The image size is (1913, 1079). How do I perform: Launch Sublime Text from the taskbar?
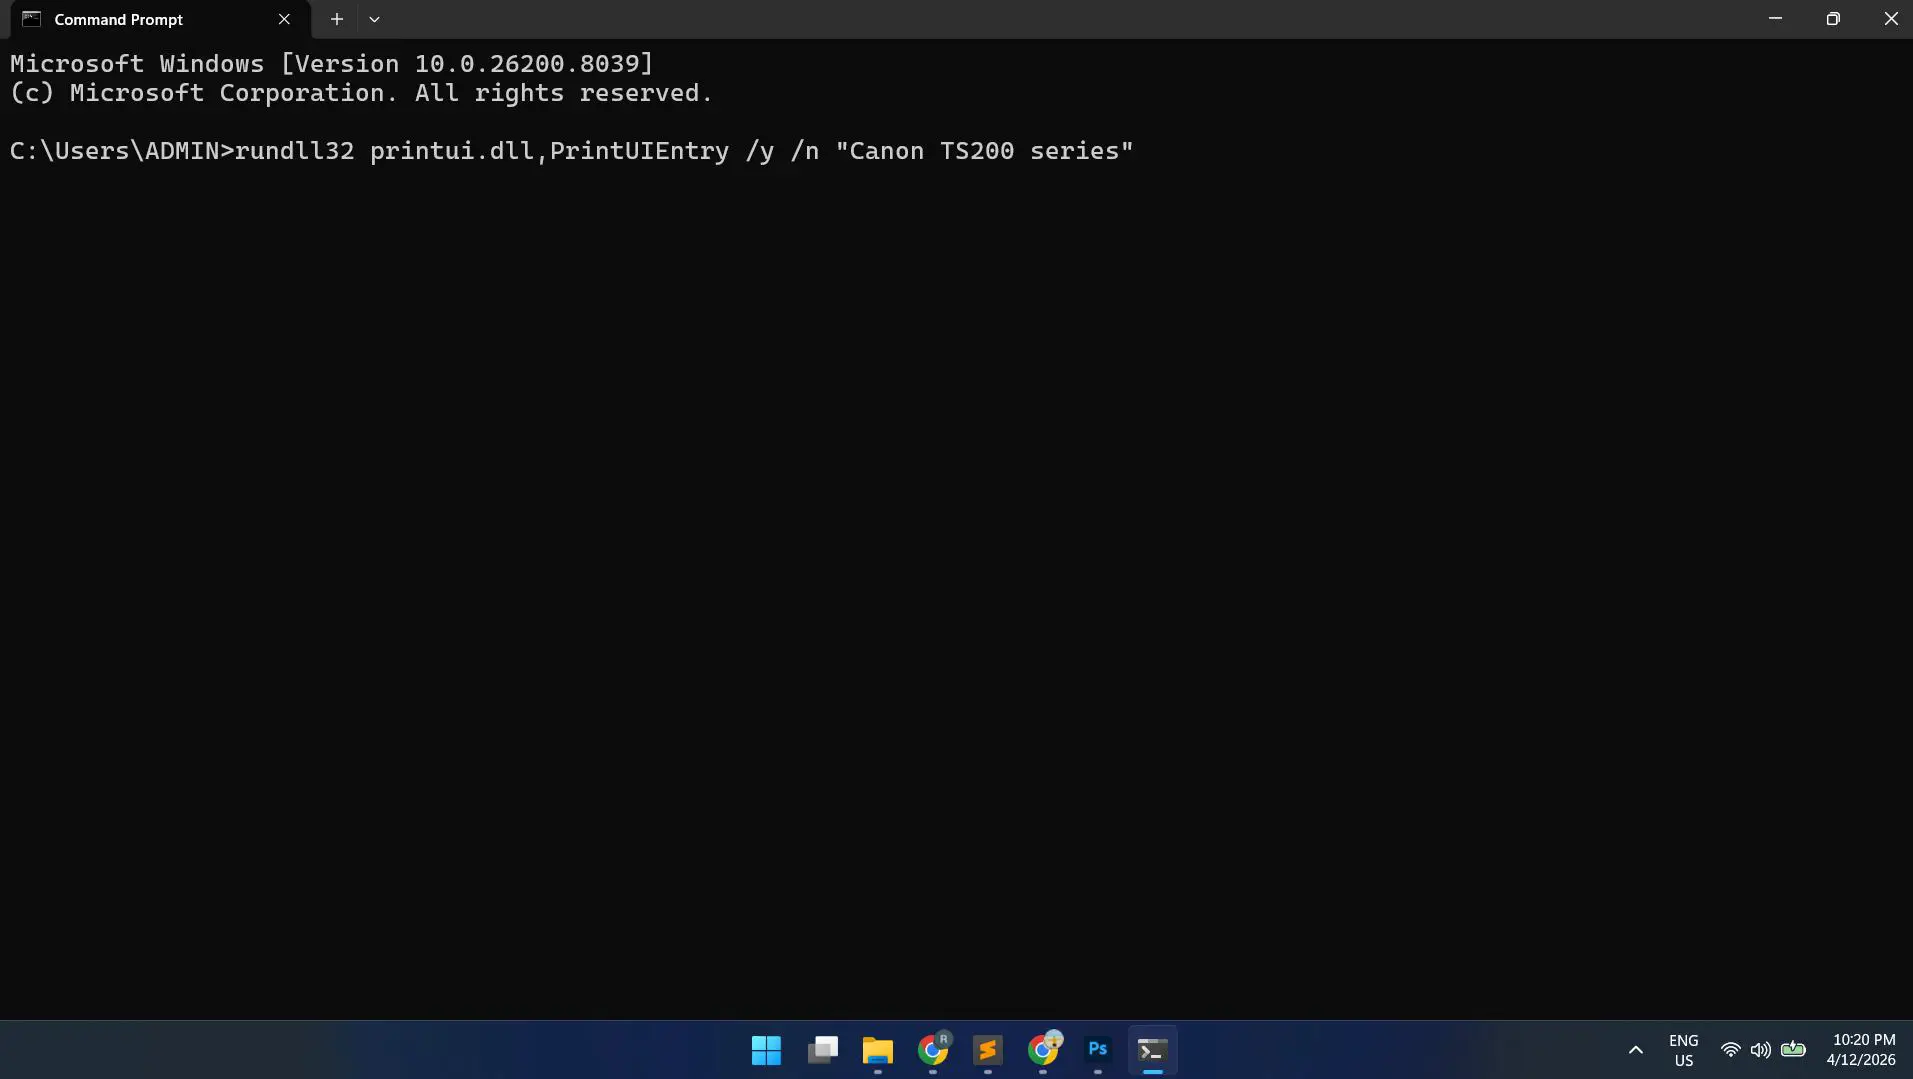(x=988, y=1050)
